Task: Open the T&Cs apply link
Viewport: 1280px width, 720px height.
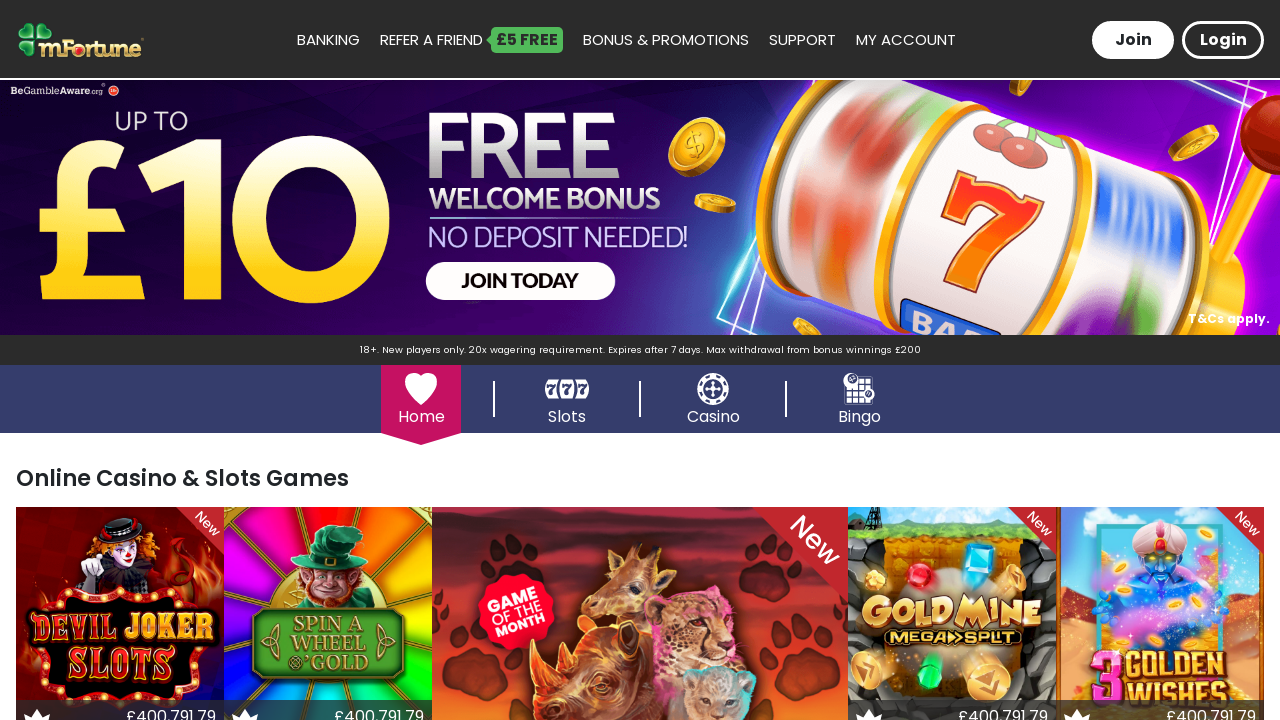Action: (1229, 319)
